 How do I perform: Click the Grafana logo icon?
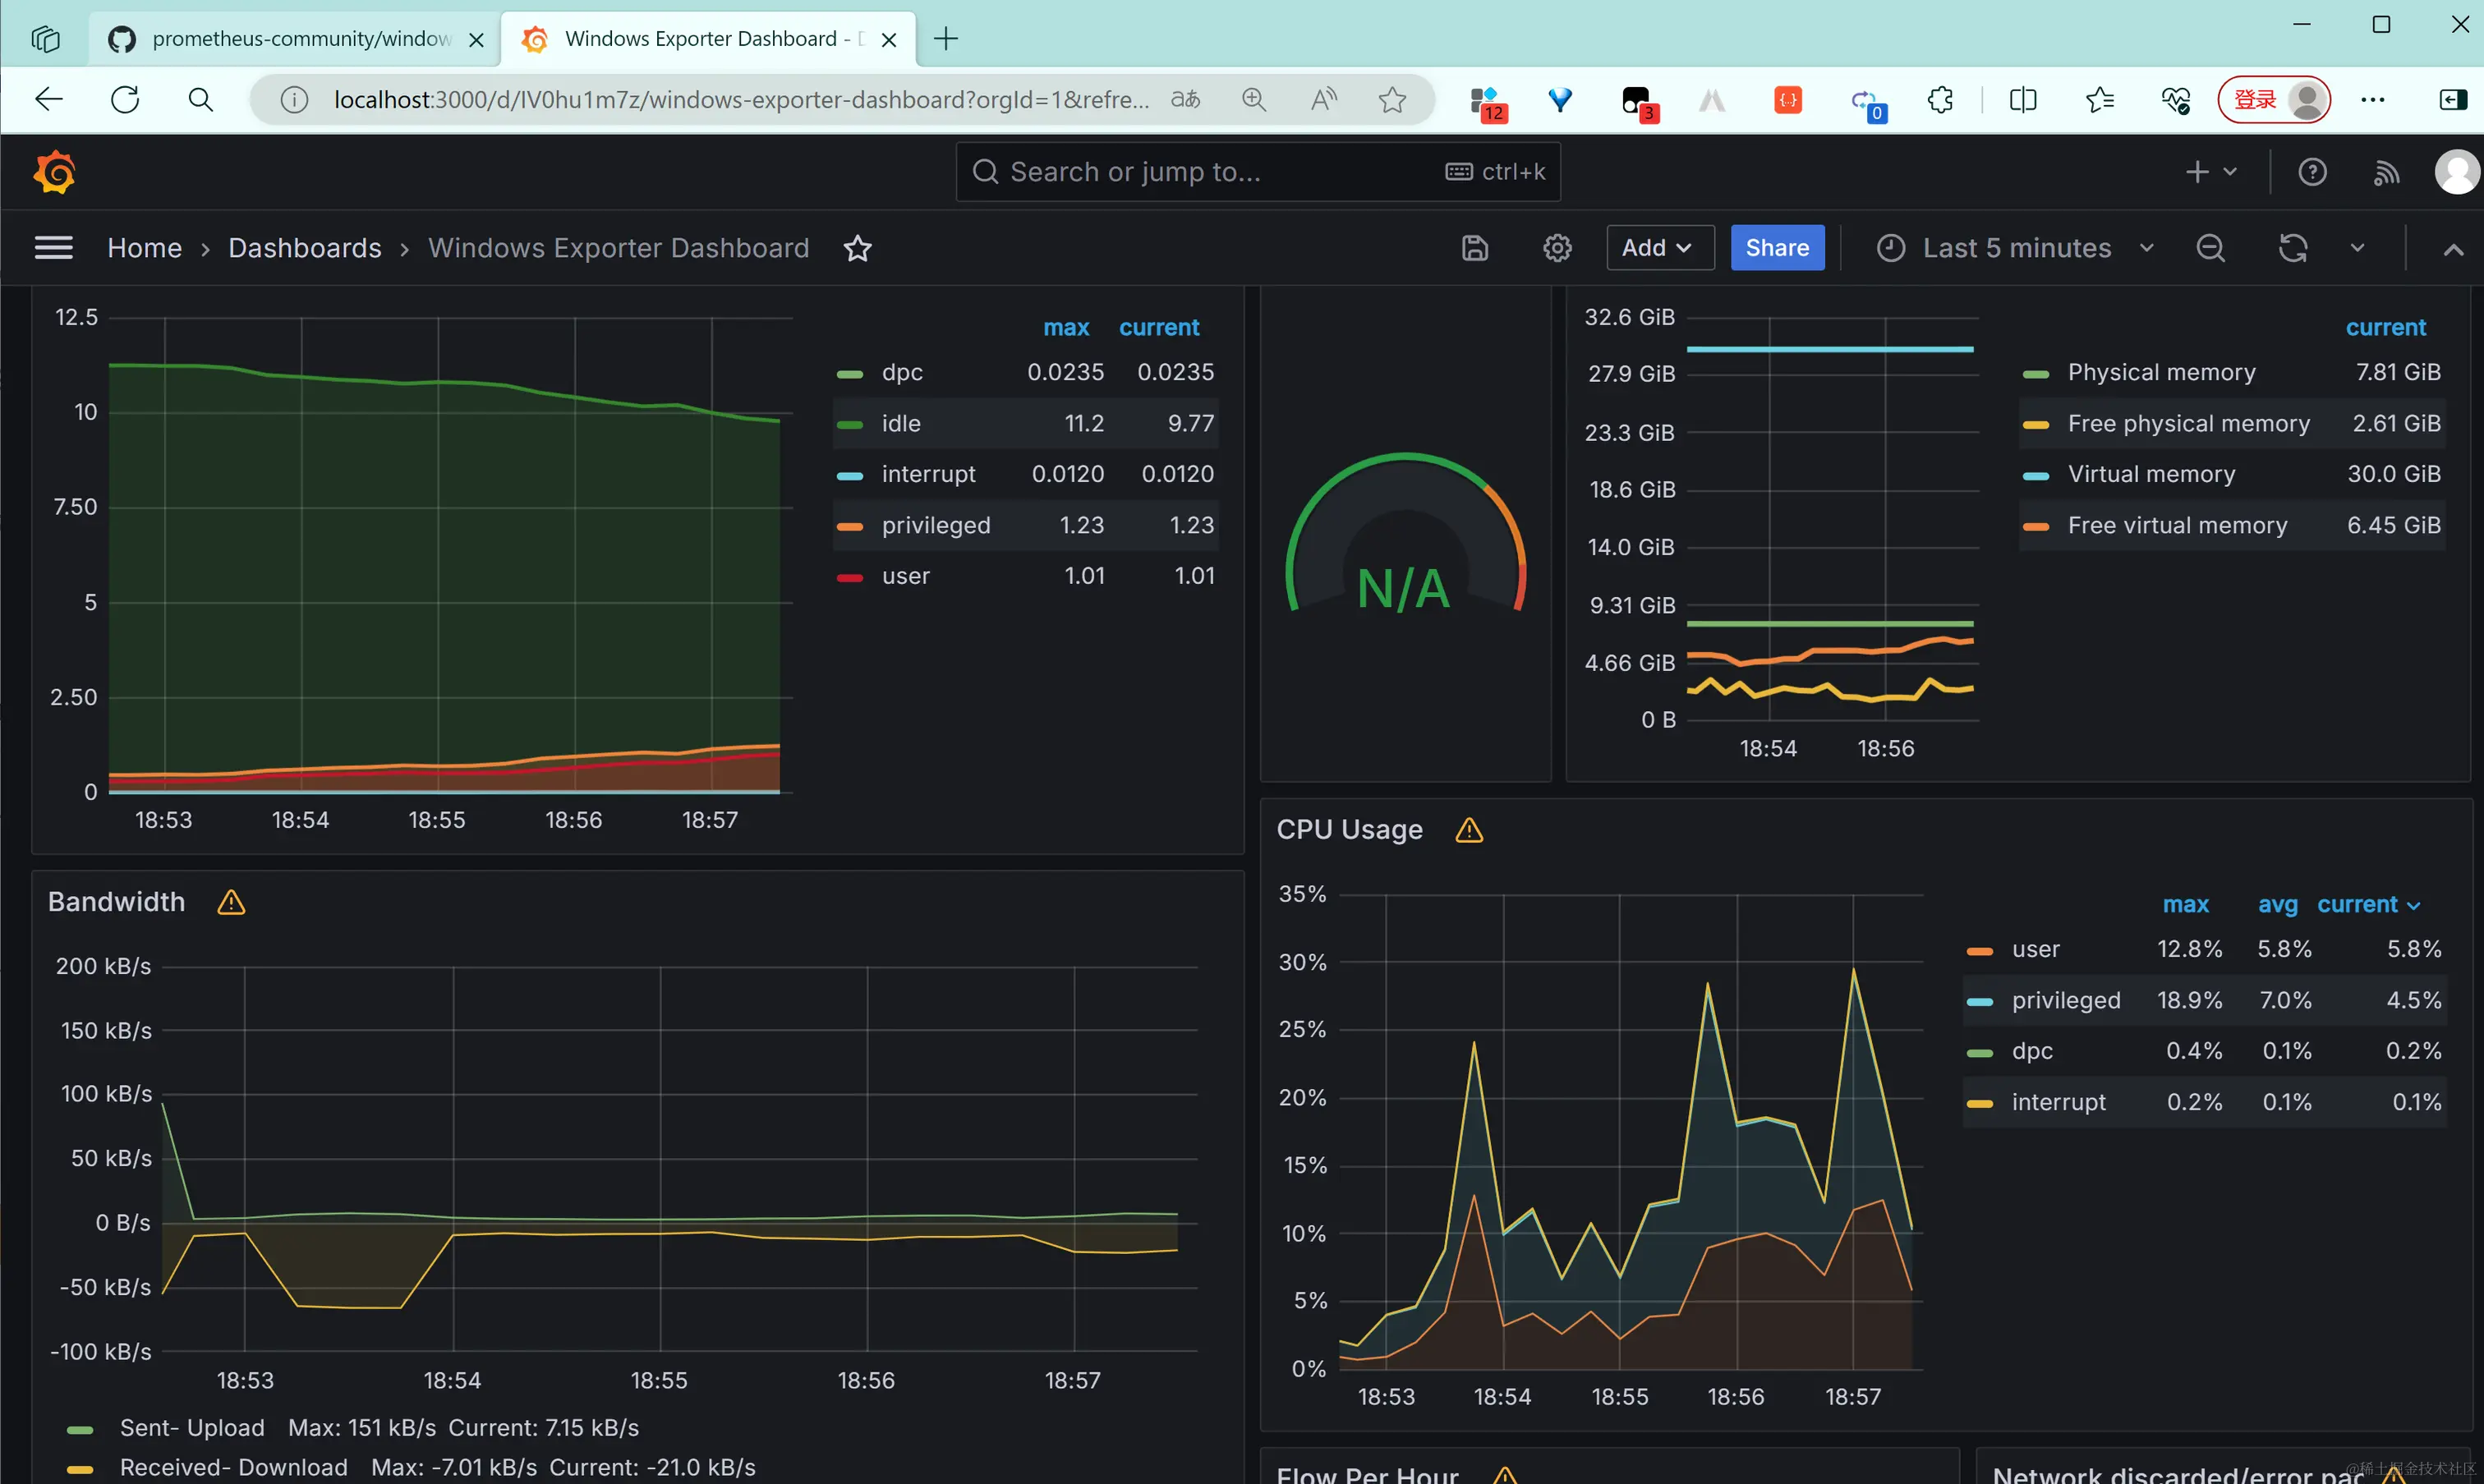[54, 172]
